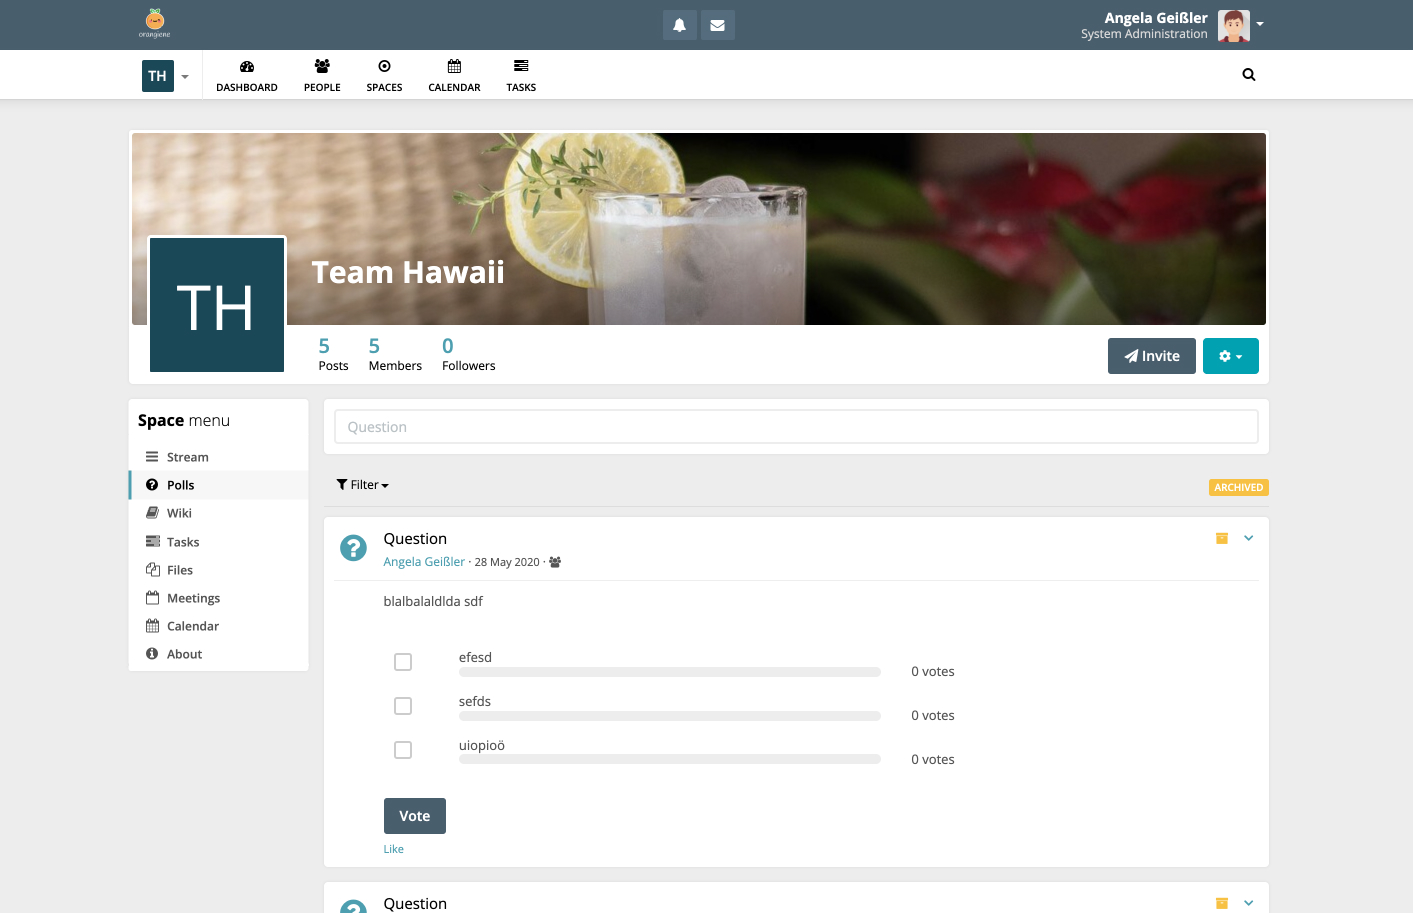Go to Dashboard

click(247, 75)
